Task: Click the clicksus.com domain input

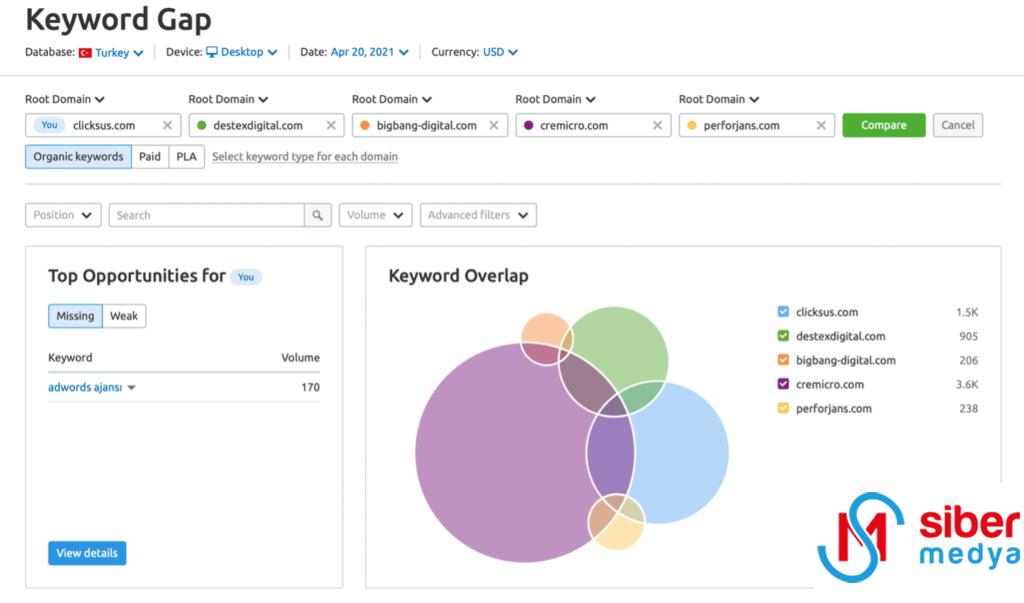Action: coord(103,125)
